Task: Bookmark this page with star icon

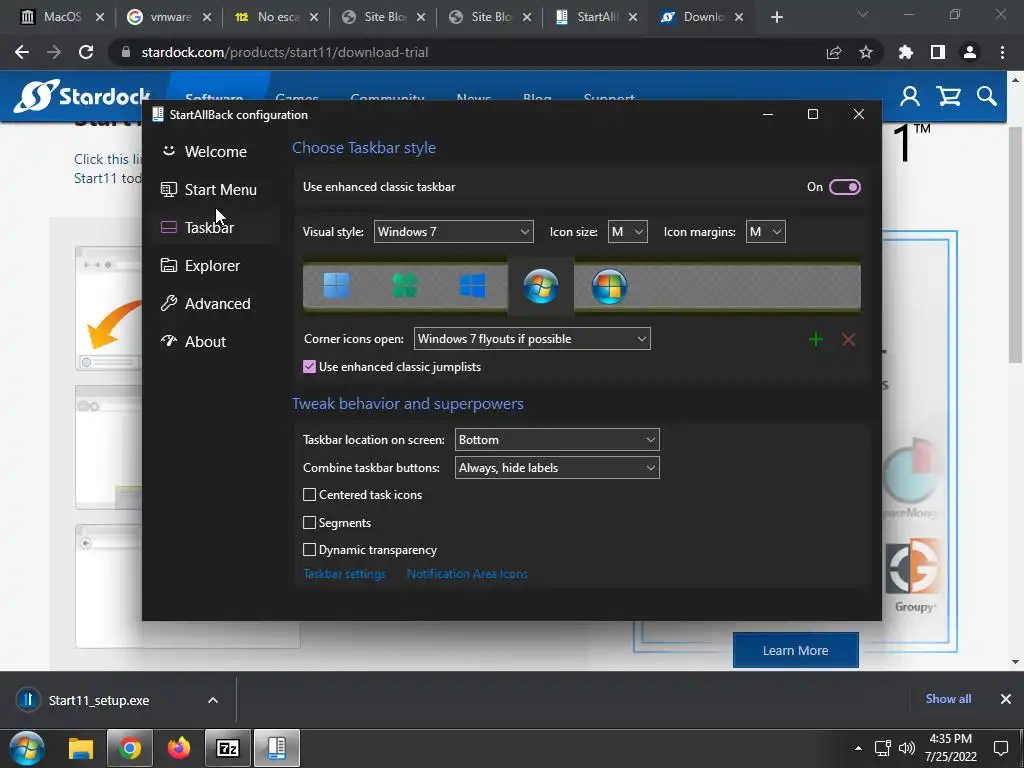Action: [x=866, y=52]
